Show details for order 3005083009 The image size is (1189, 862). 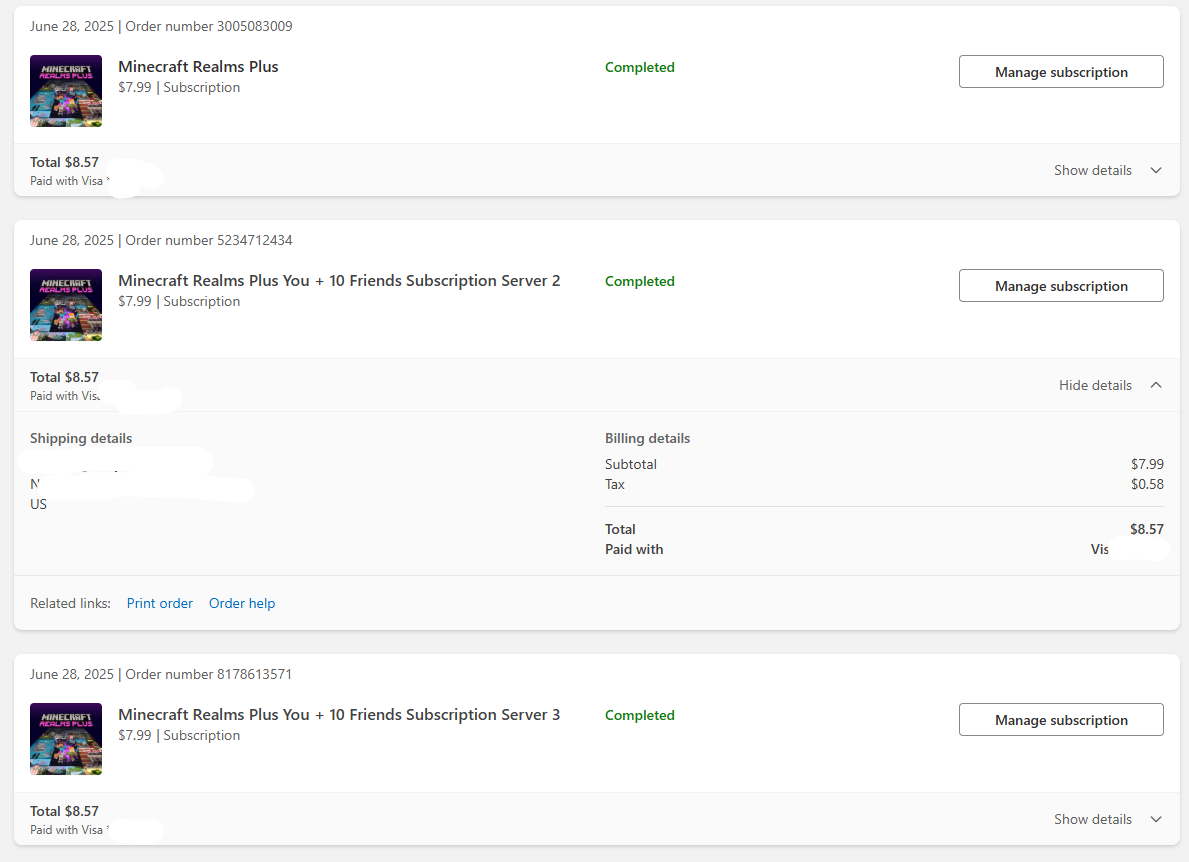pyautogui.click(x=1092, y=170)
